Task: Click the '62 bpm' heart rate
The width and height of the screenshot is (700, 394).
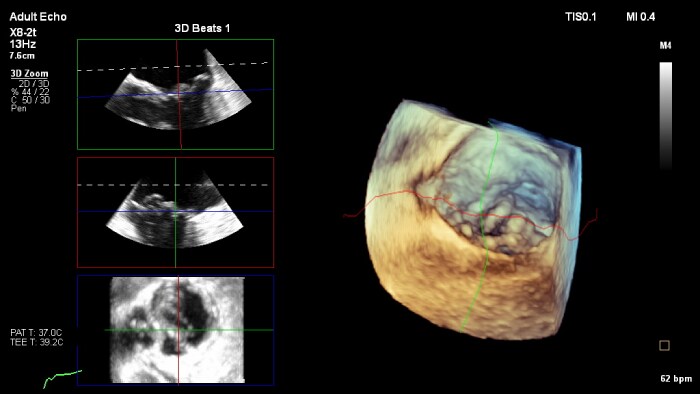Action: (676, 379)
